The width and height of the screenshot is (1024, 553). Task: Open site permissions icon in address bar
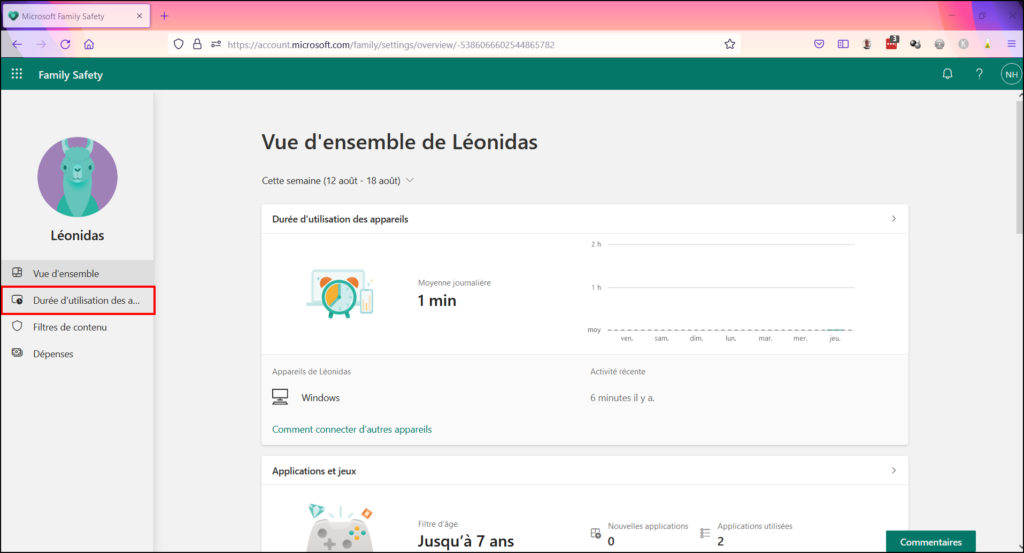[x=216, y=44]
